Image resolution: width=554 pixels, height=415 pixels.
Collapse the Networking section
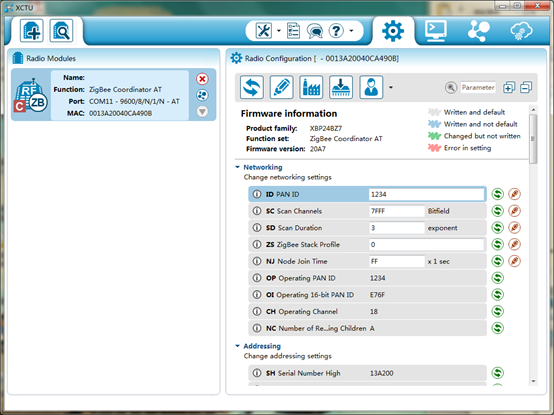click(x=237, y=167)
